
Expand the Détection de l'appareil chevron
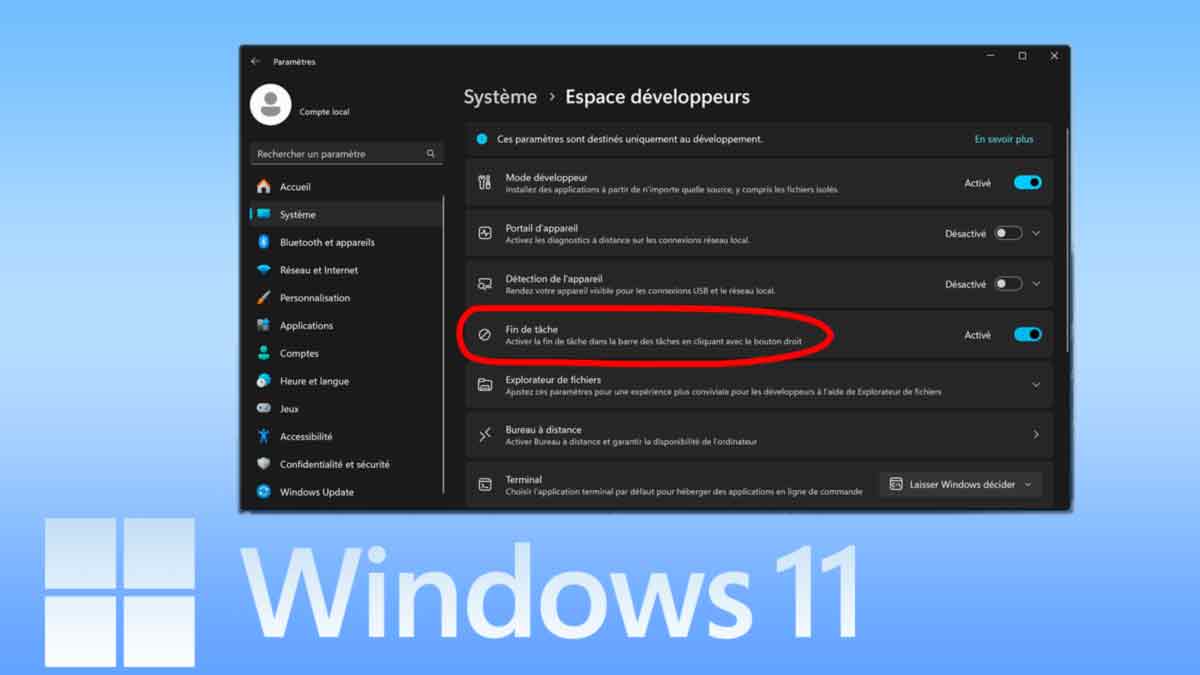pyautogui.click(x=1036, y=284)
